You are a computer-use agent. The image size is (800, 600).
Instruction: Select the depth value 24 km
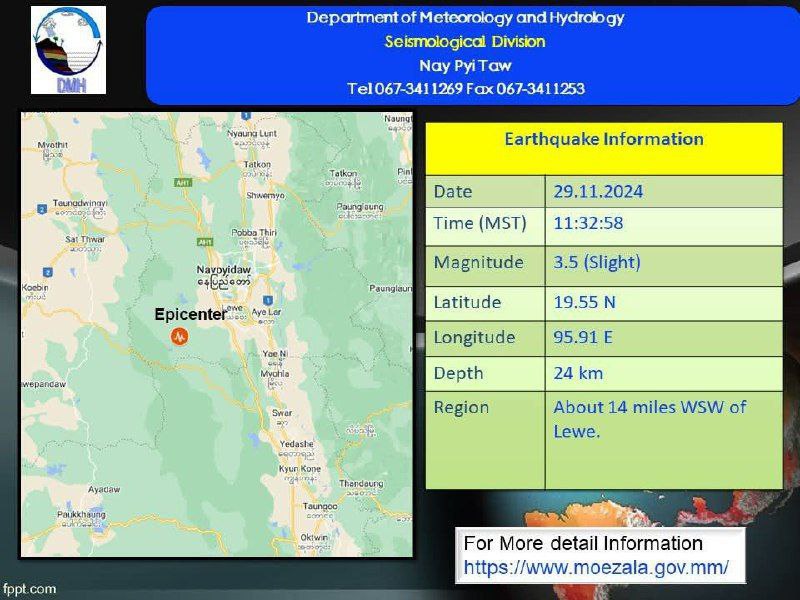[x=579, y=373]
